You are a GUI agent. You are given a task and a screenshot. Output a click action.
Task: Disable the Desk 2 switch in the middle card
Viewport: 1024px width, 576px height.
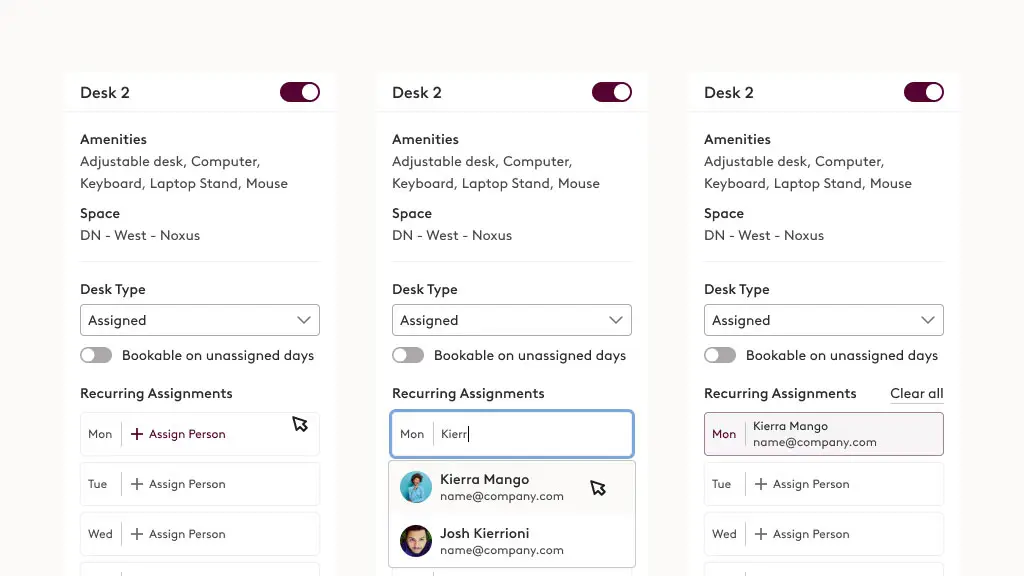pos(612,92)
